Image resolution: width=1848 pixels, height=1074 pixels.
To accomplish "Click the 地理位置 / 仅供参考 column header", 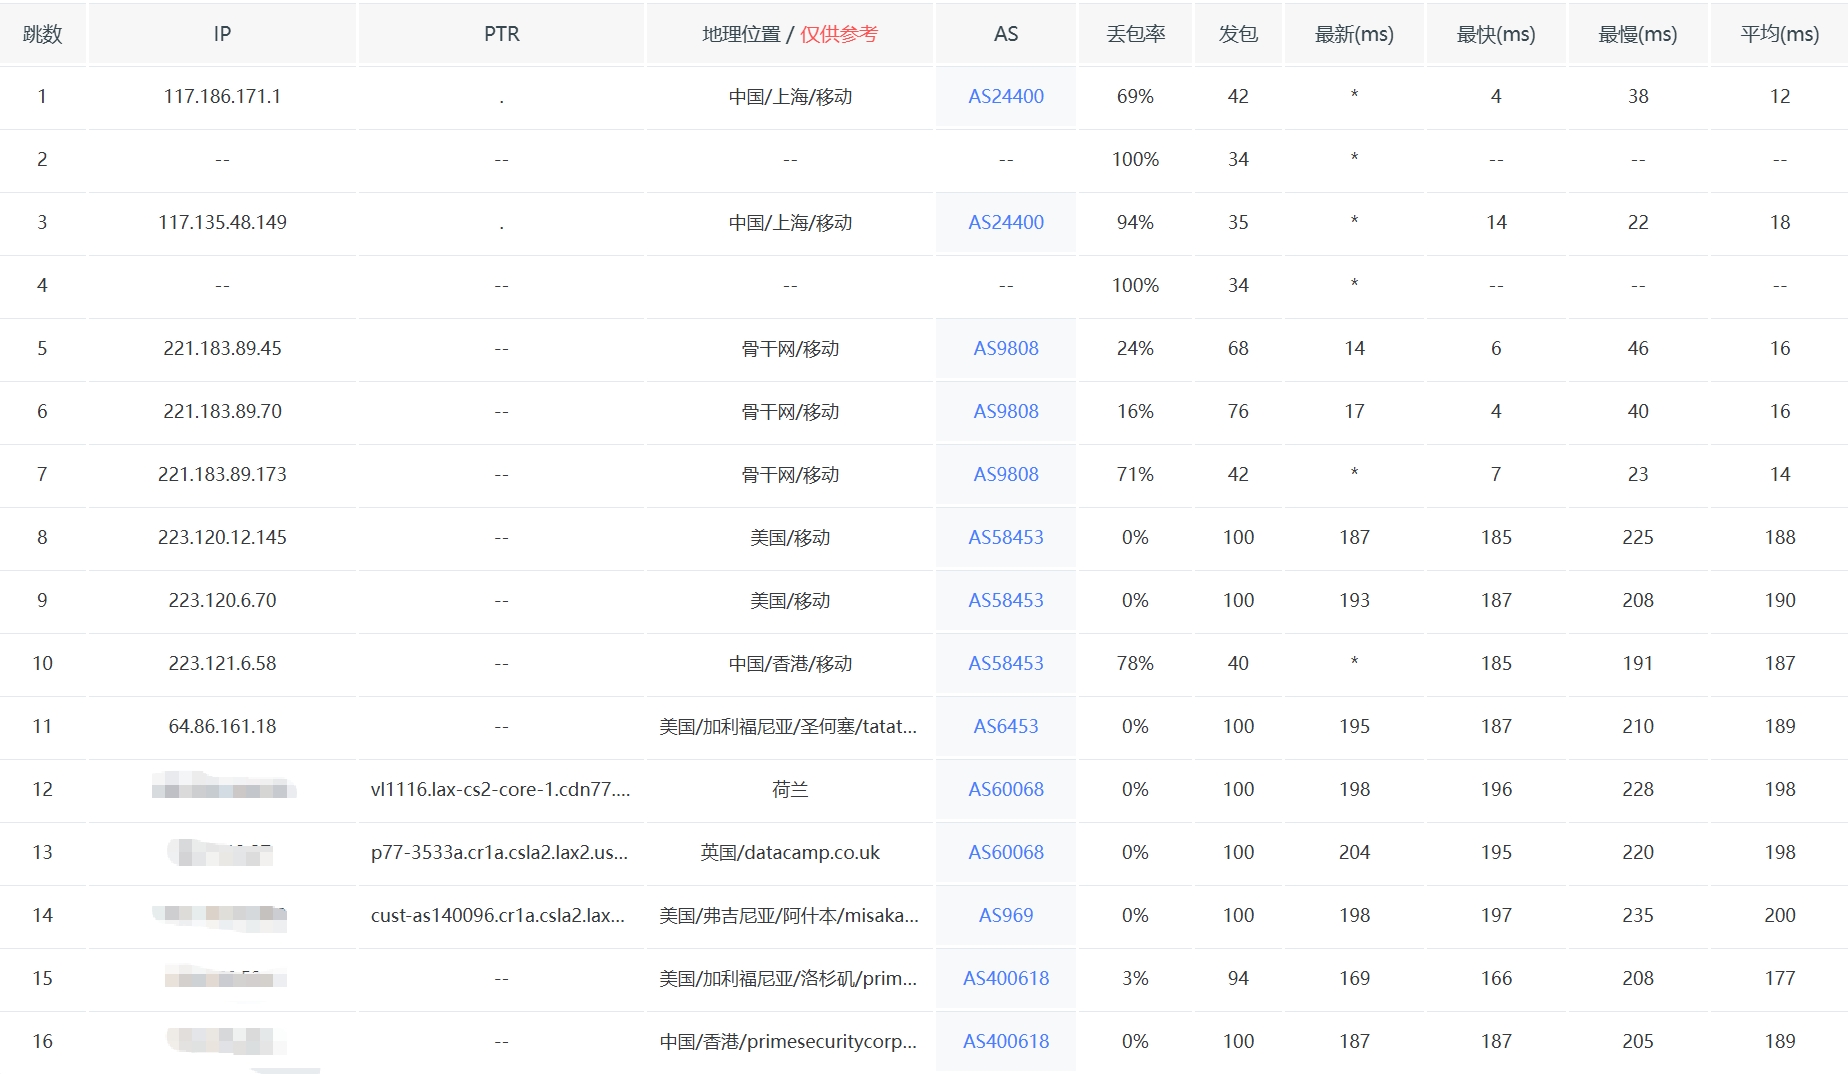I will 790,34.
